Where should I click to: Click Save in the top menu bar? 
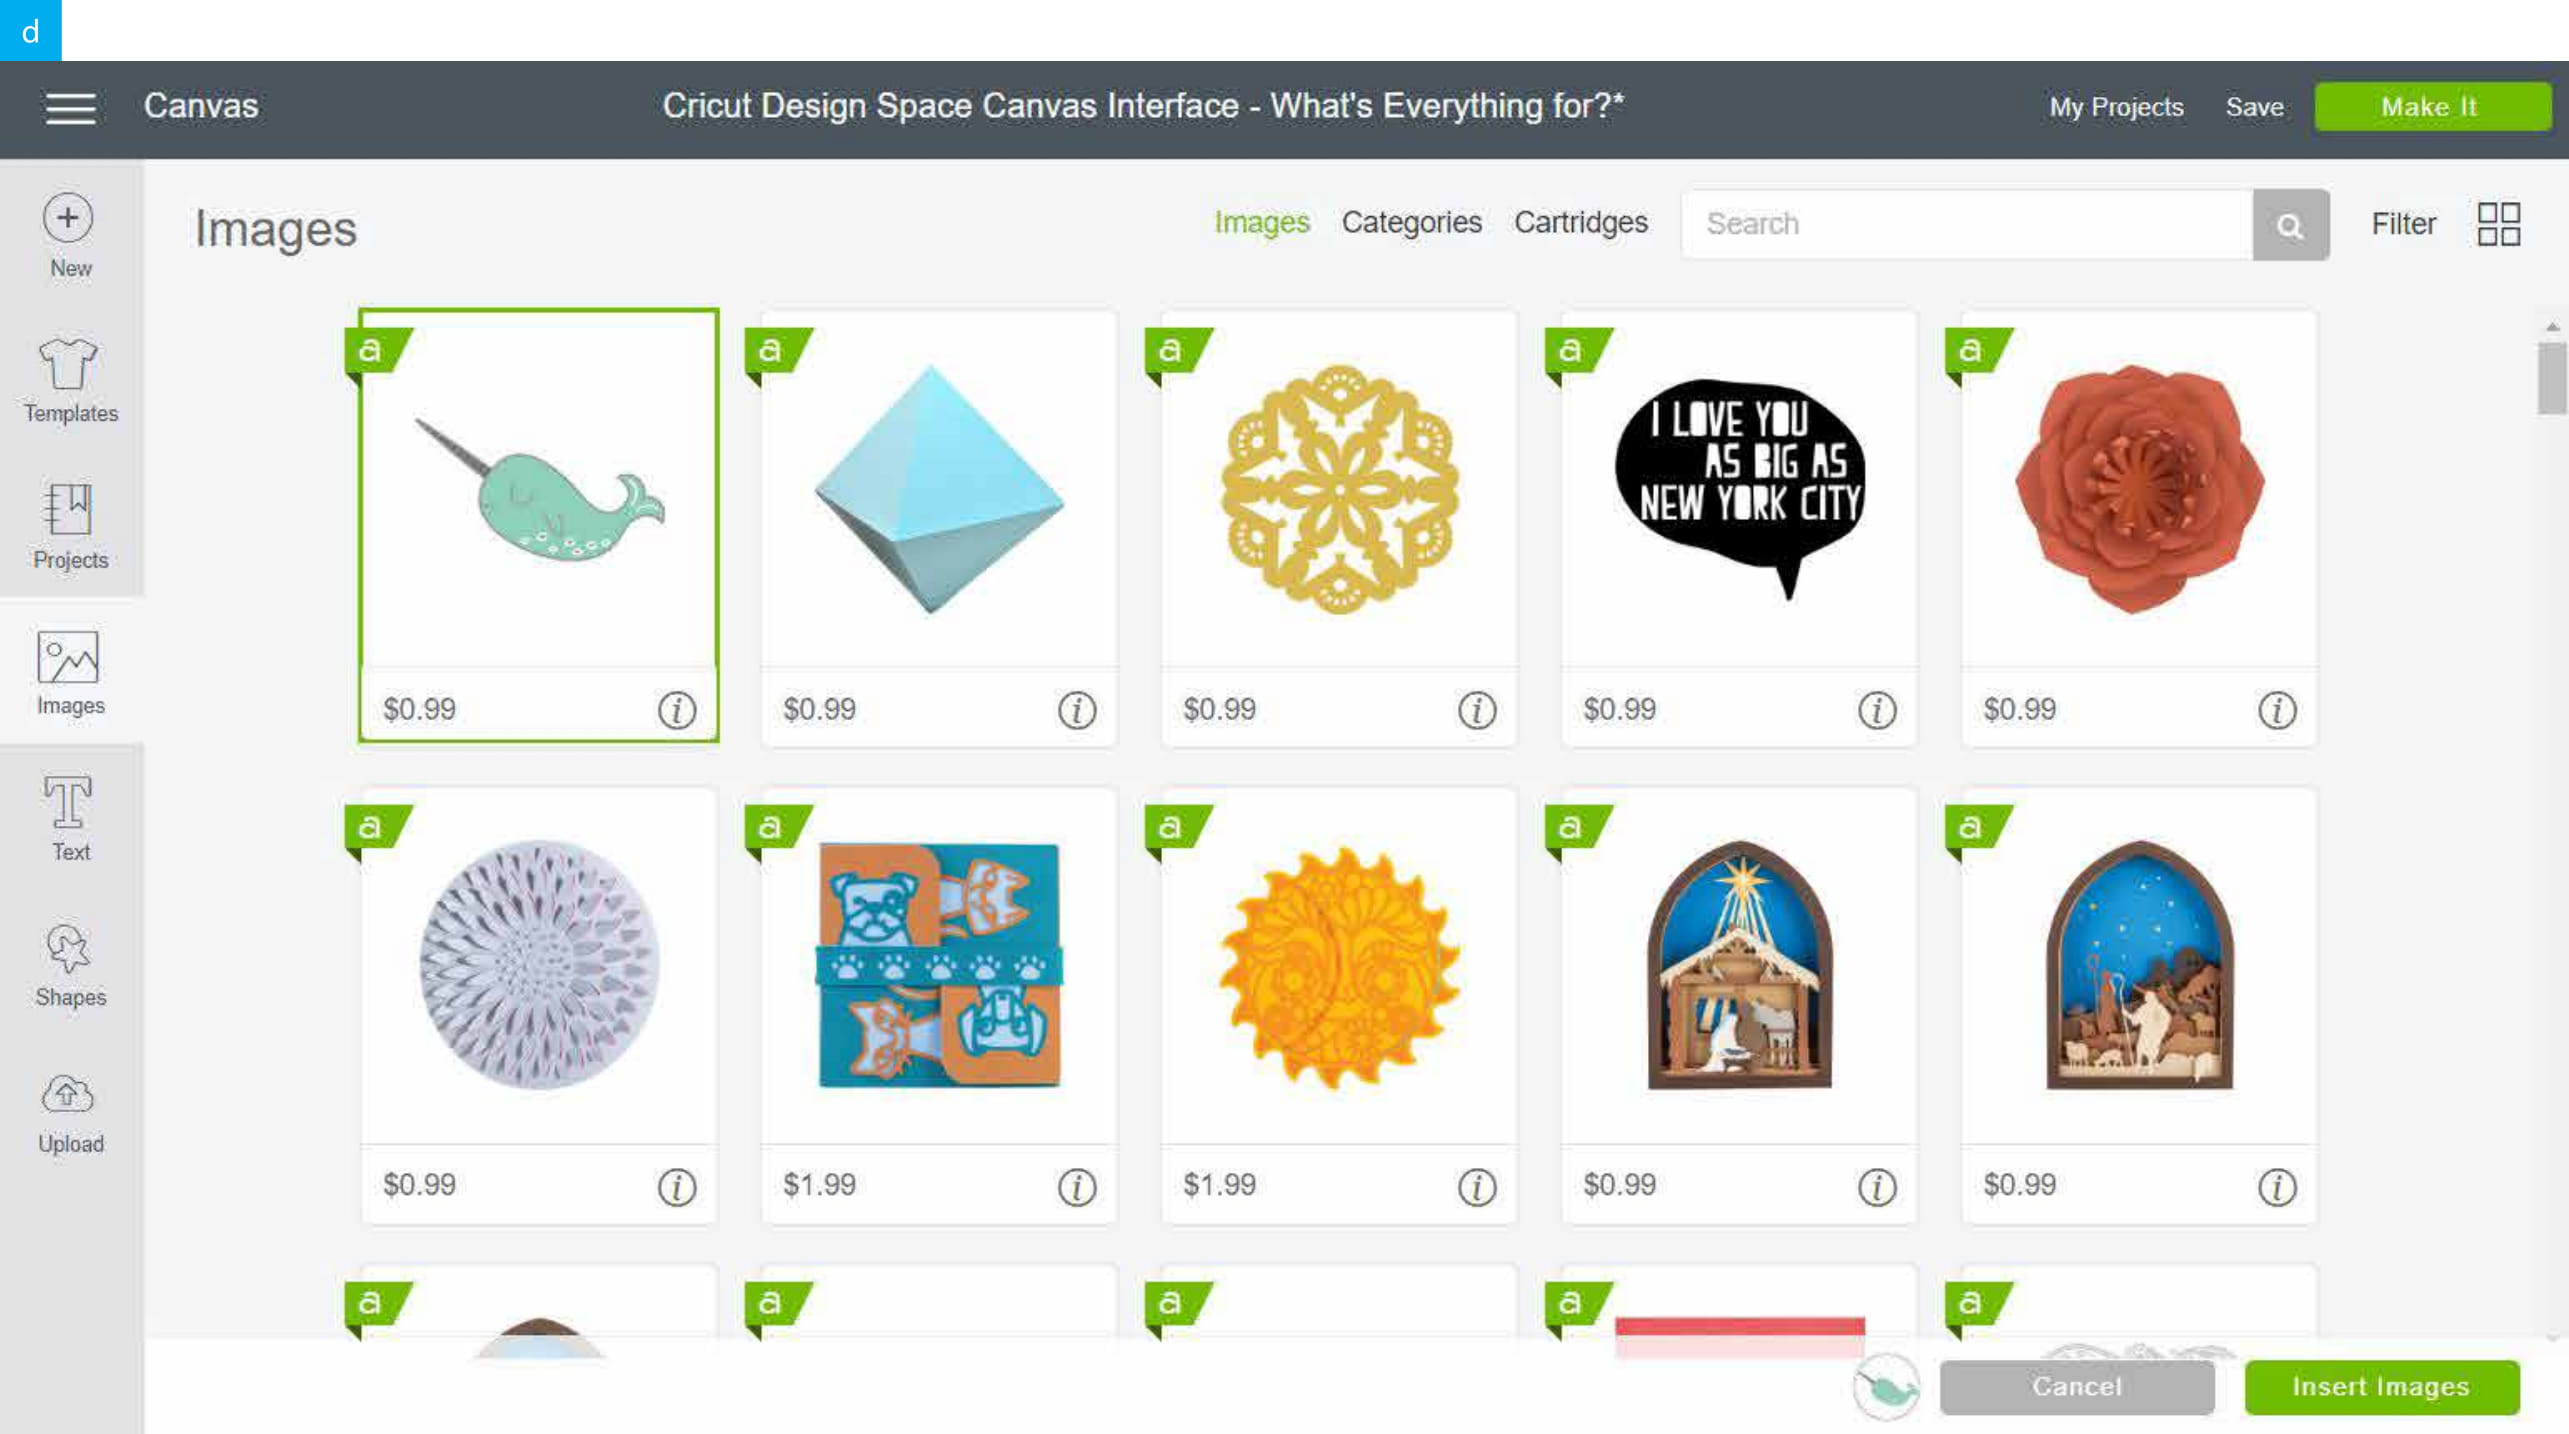click(x=2255, y=106)
